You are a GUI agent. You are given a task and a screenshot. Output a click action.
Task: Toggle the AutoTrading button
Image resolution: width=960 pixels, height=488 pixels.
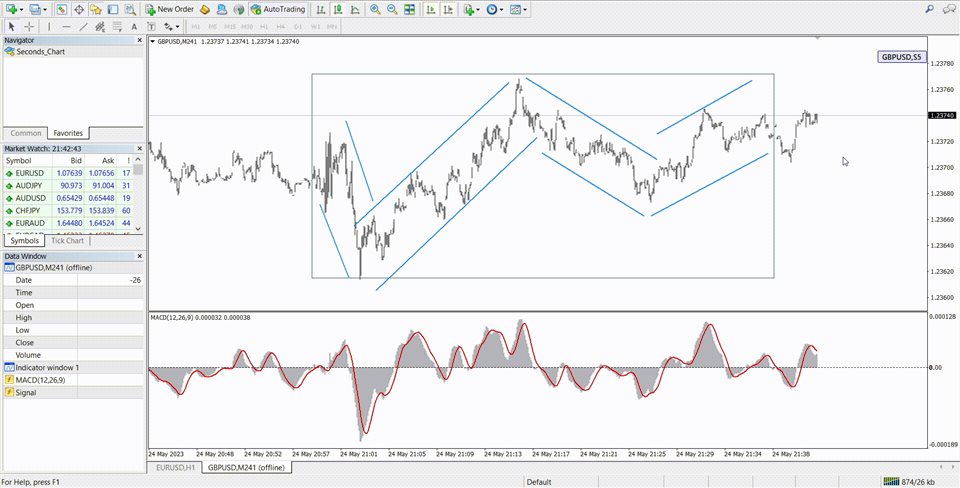tap(278, 9)
